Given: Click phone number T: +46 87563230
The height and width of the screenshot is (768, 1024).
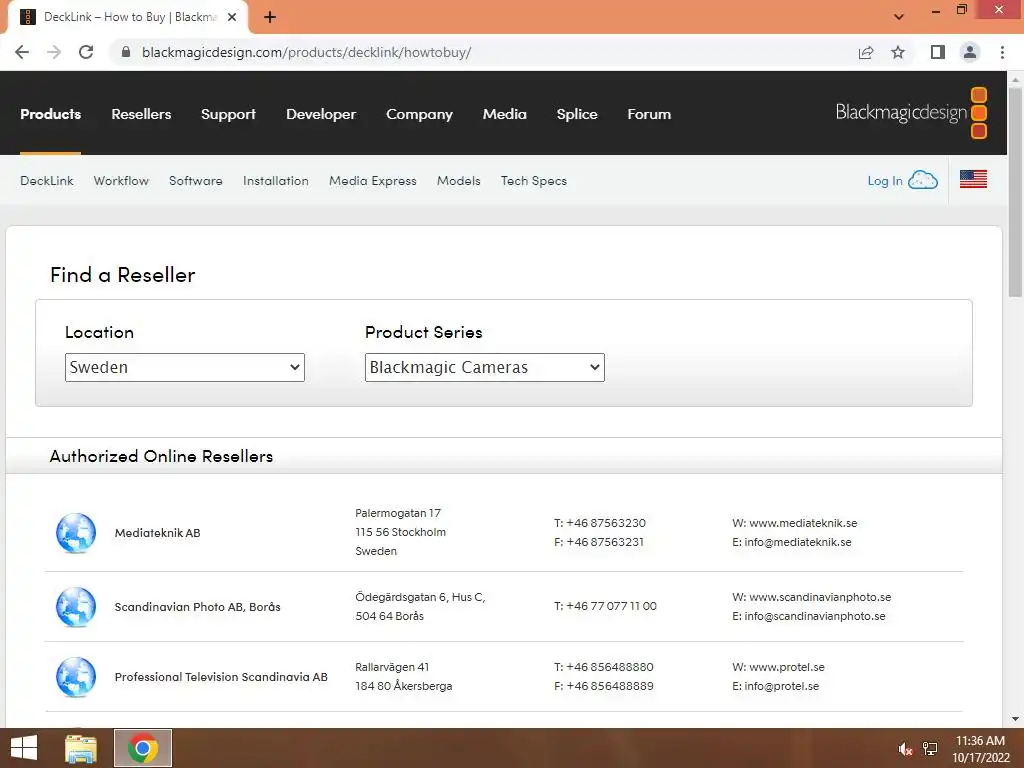Looking at the screenshot, I should click(x=600, y=523).
